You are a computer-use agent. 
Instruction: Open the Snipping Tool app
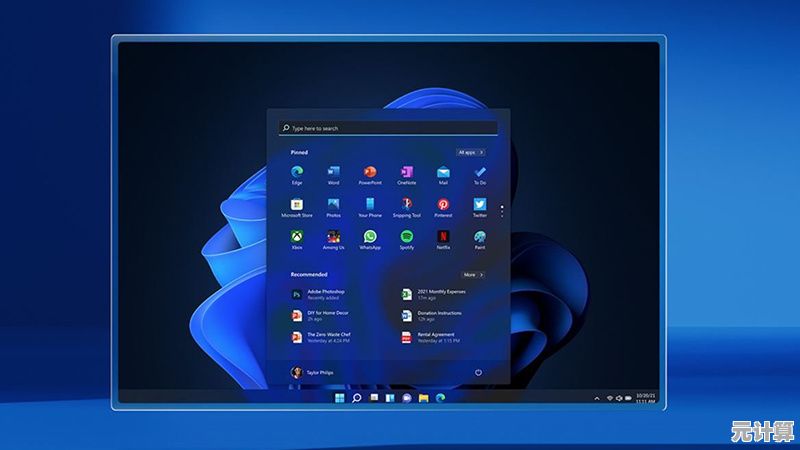pyautogui.click(x=406, y=205)
